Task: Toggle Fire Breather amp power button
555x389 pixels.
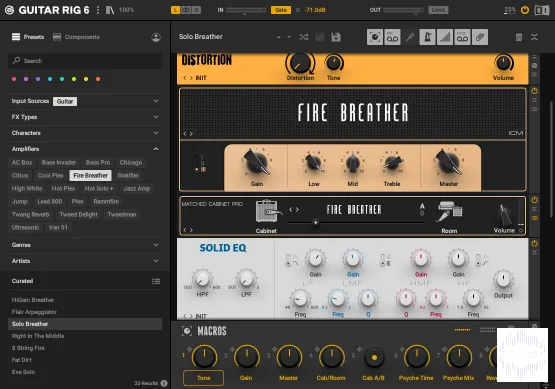Action: (534, 91)
